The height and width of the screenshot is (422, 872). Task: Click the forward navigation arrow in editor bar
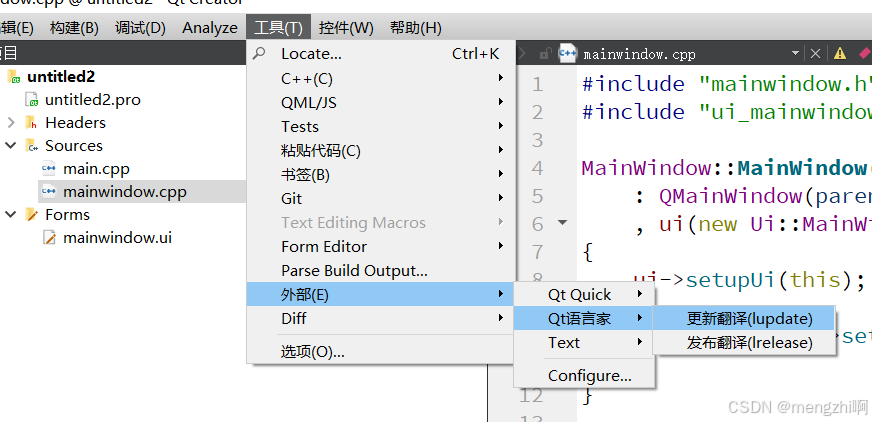(522, 53)
